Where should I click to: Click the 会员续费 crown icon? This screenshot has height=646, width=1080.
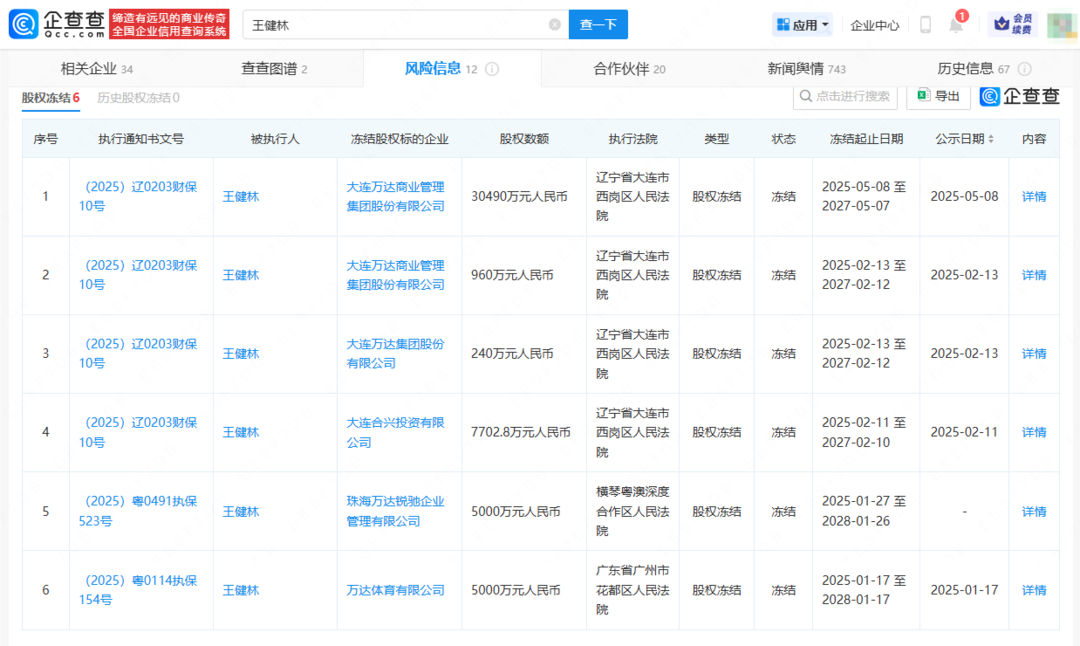pyautogui.click(x=1012, y=25)
